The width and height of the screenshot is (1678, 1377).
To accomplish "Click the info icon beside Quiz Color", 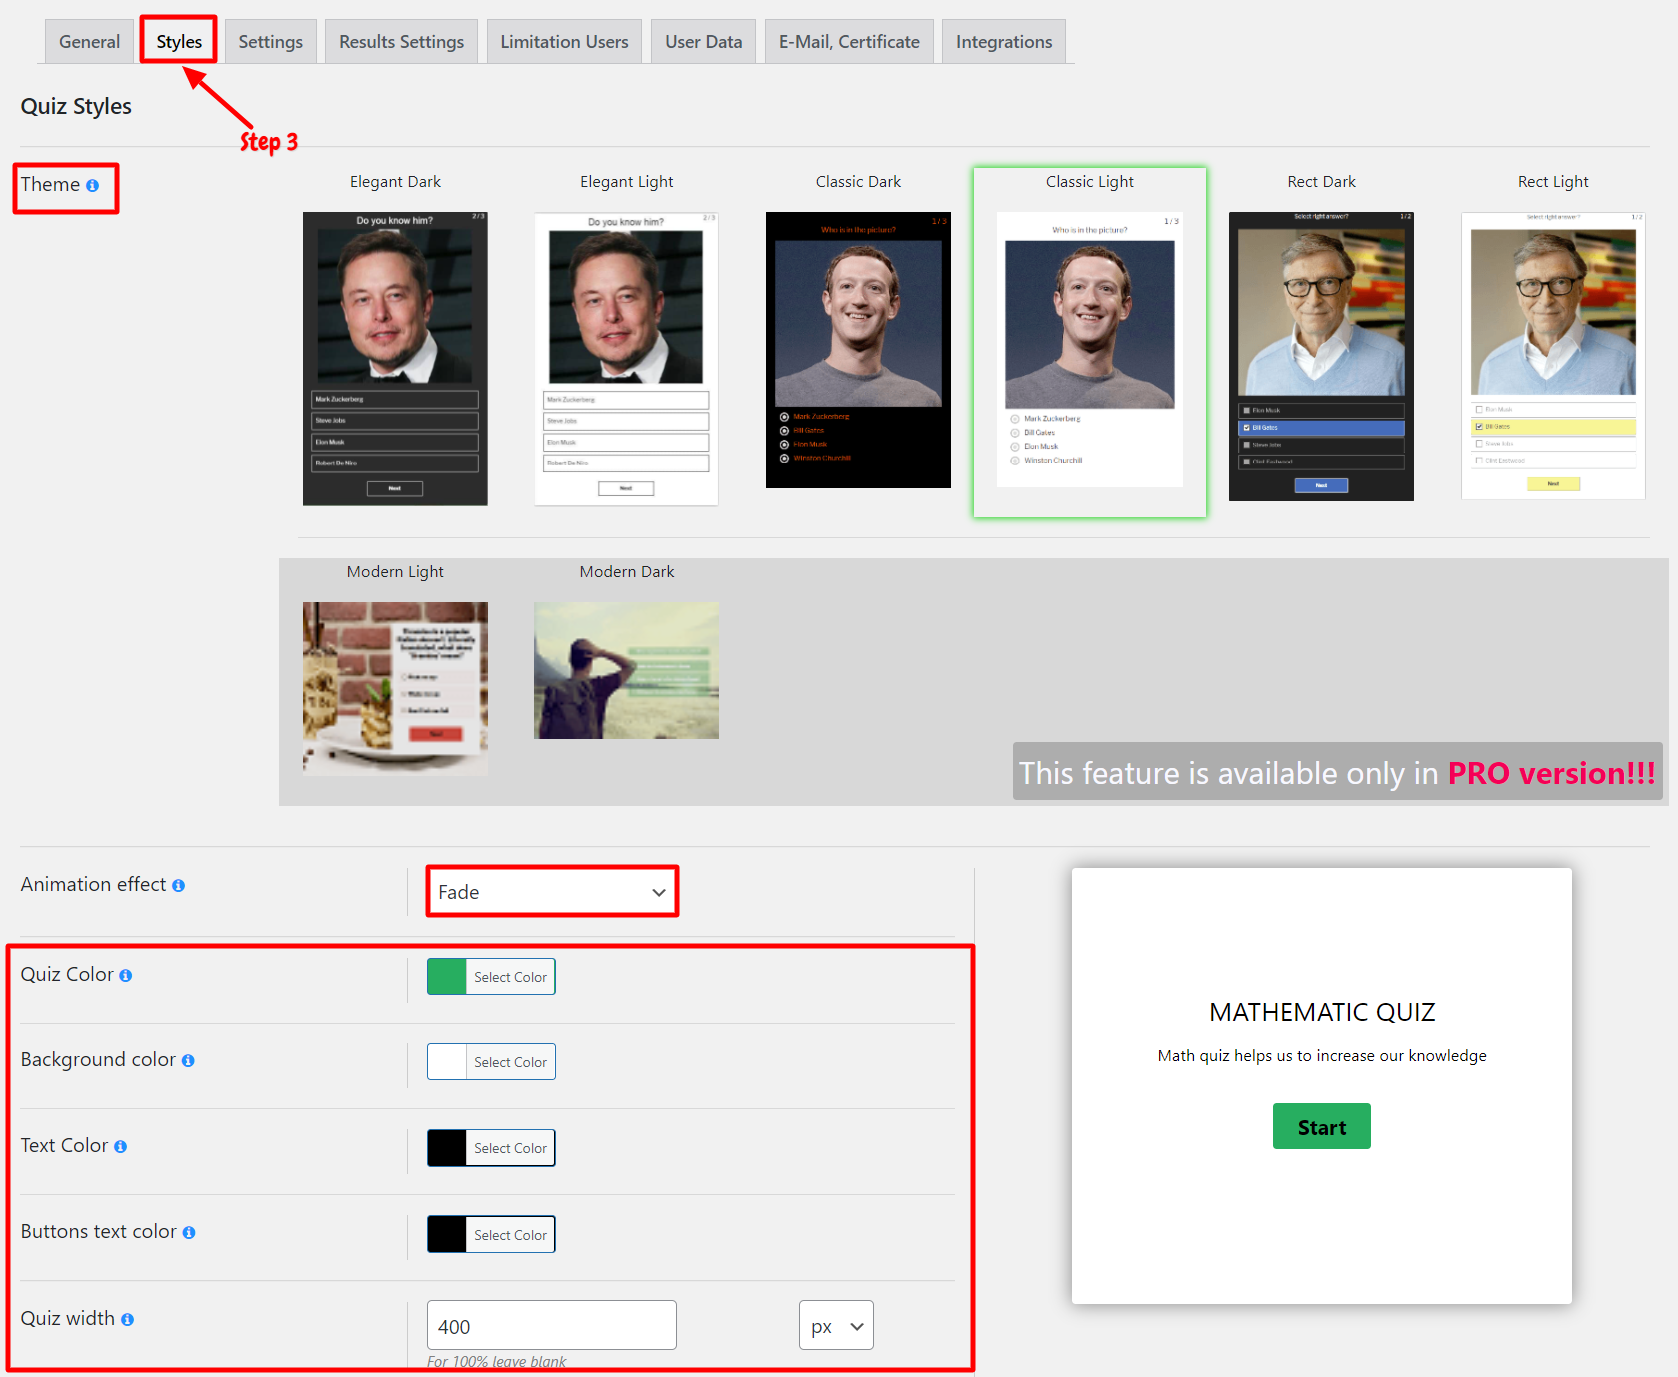I will coord(126,976).
